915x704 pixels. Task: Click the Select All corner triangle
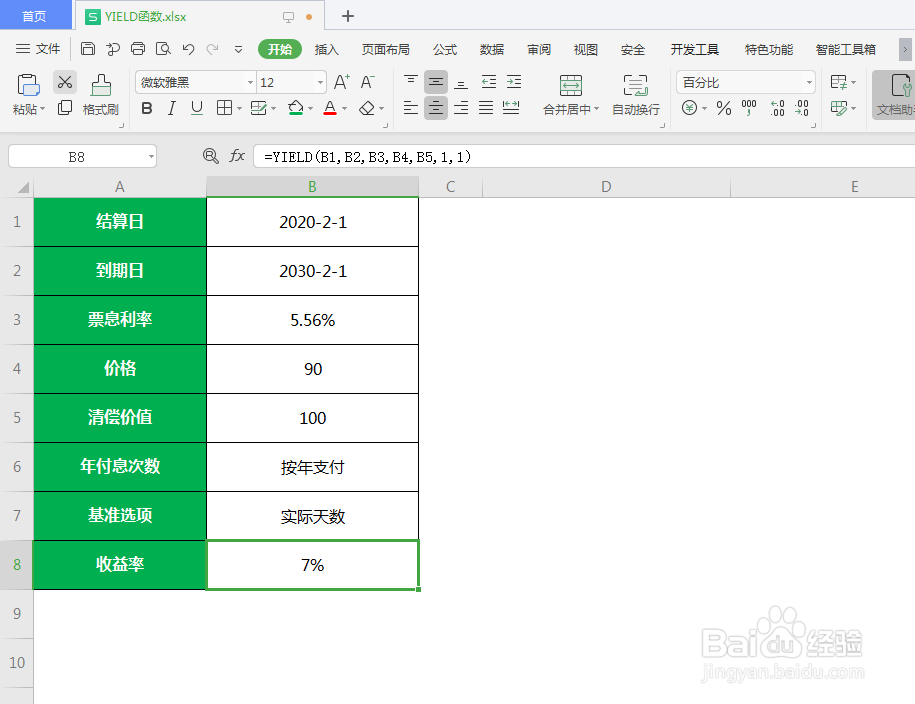point(23,187)
